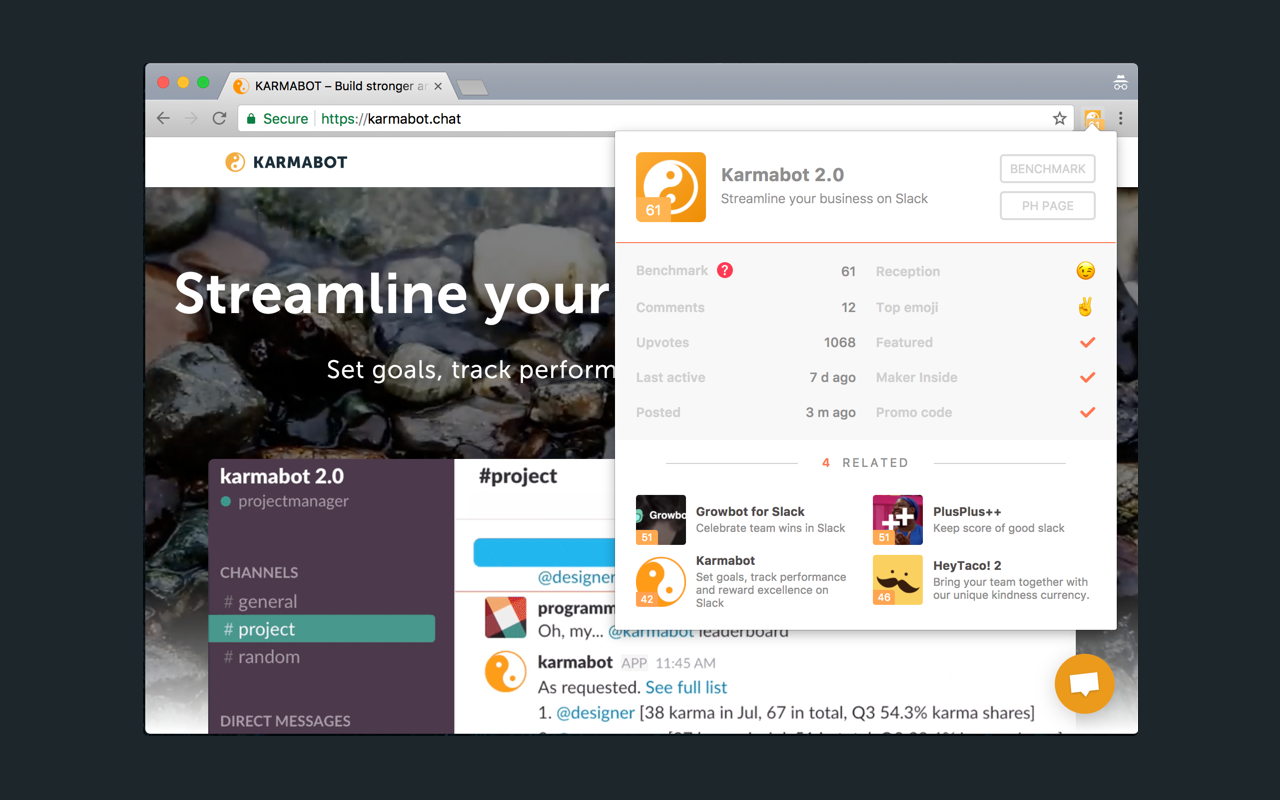This screenshot has height=800, width=1280.
Task: Click the Promo code checkmark
Action: (1088, 412)
